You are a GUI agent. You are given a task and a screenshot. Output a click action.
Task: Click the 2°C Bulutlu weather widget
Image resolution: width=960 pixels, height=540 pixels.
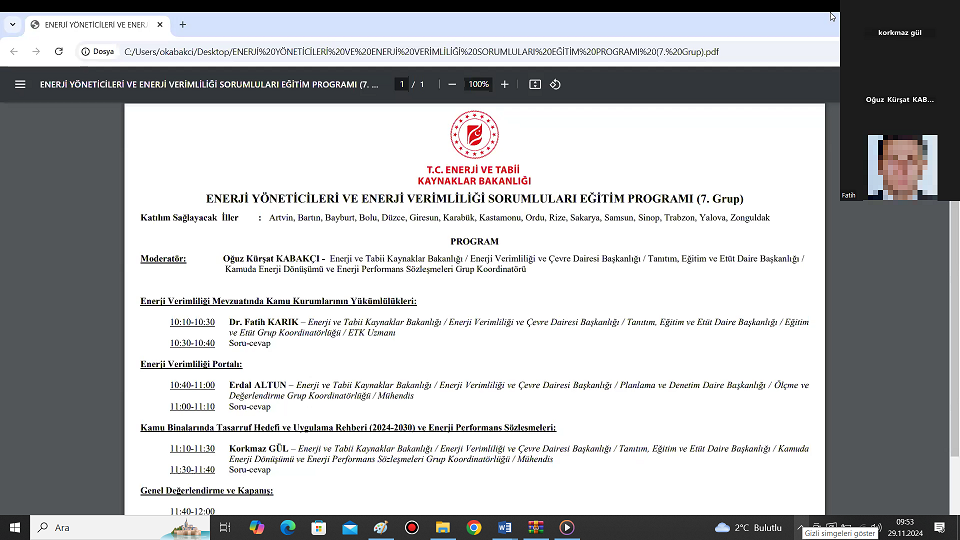click(x=748, y=527)
